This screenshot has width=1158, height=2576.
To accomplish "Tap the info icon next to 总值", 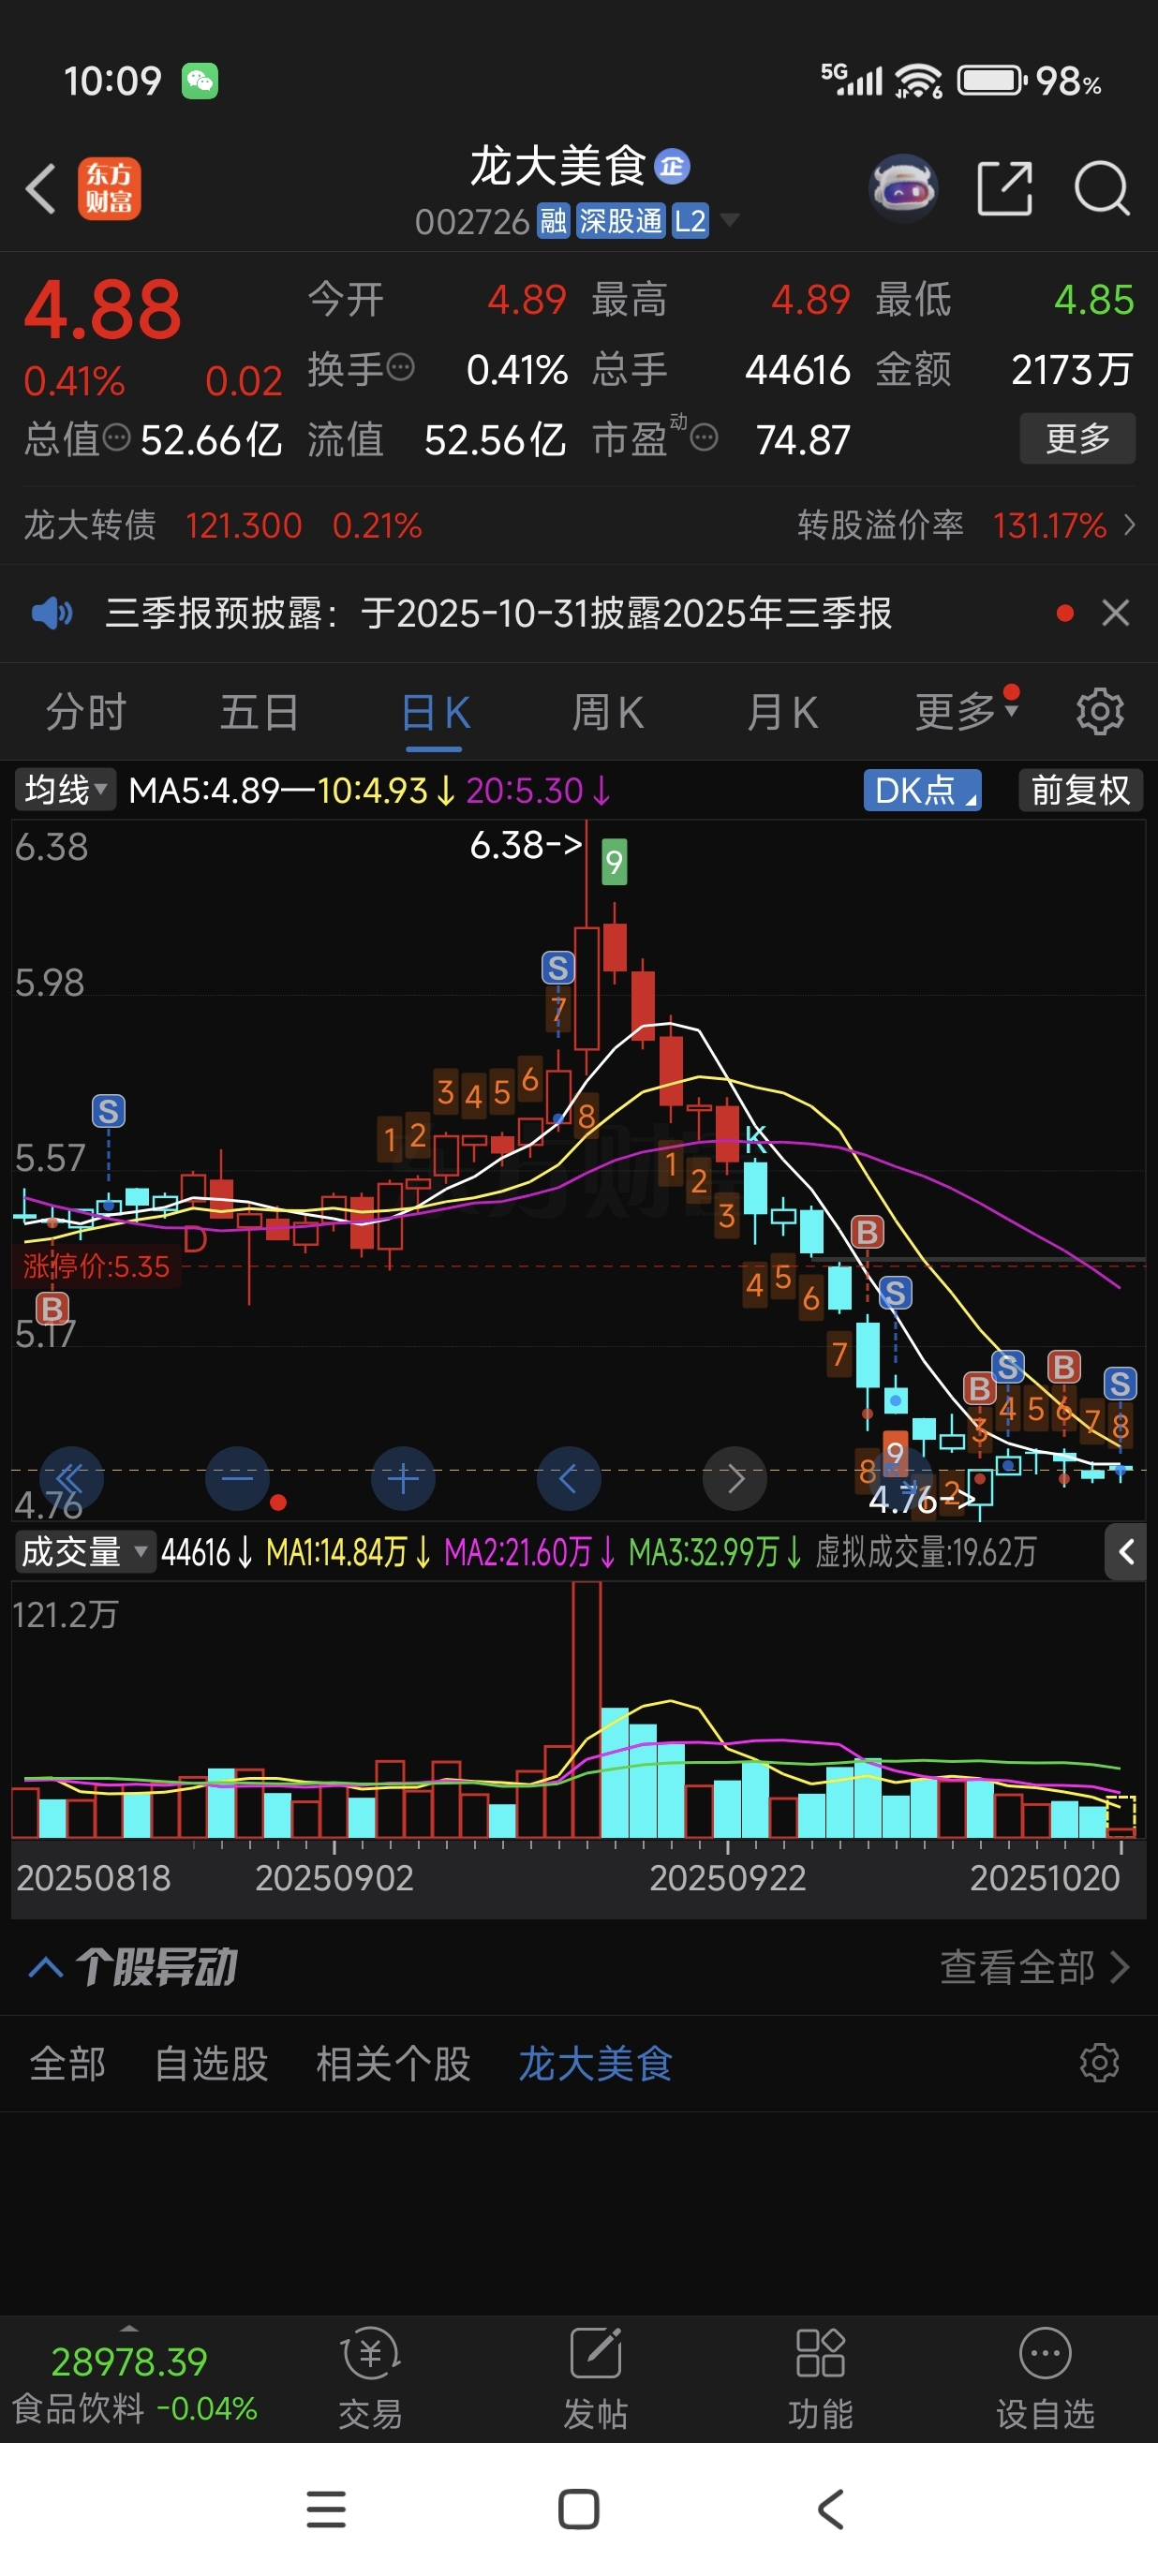I will (117, 438).
